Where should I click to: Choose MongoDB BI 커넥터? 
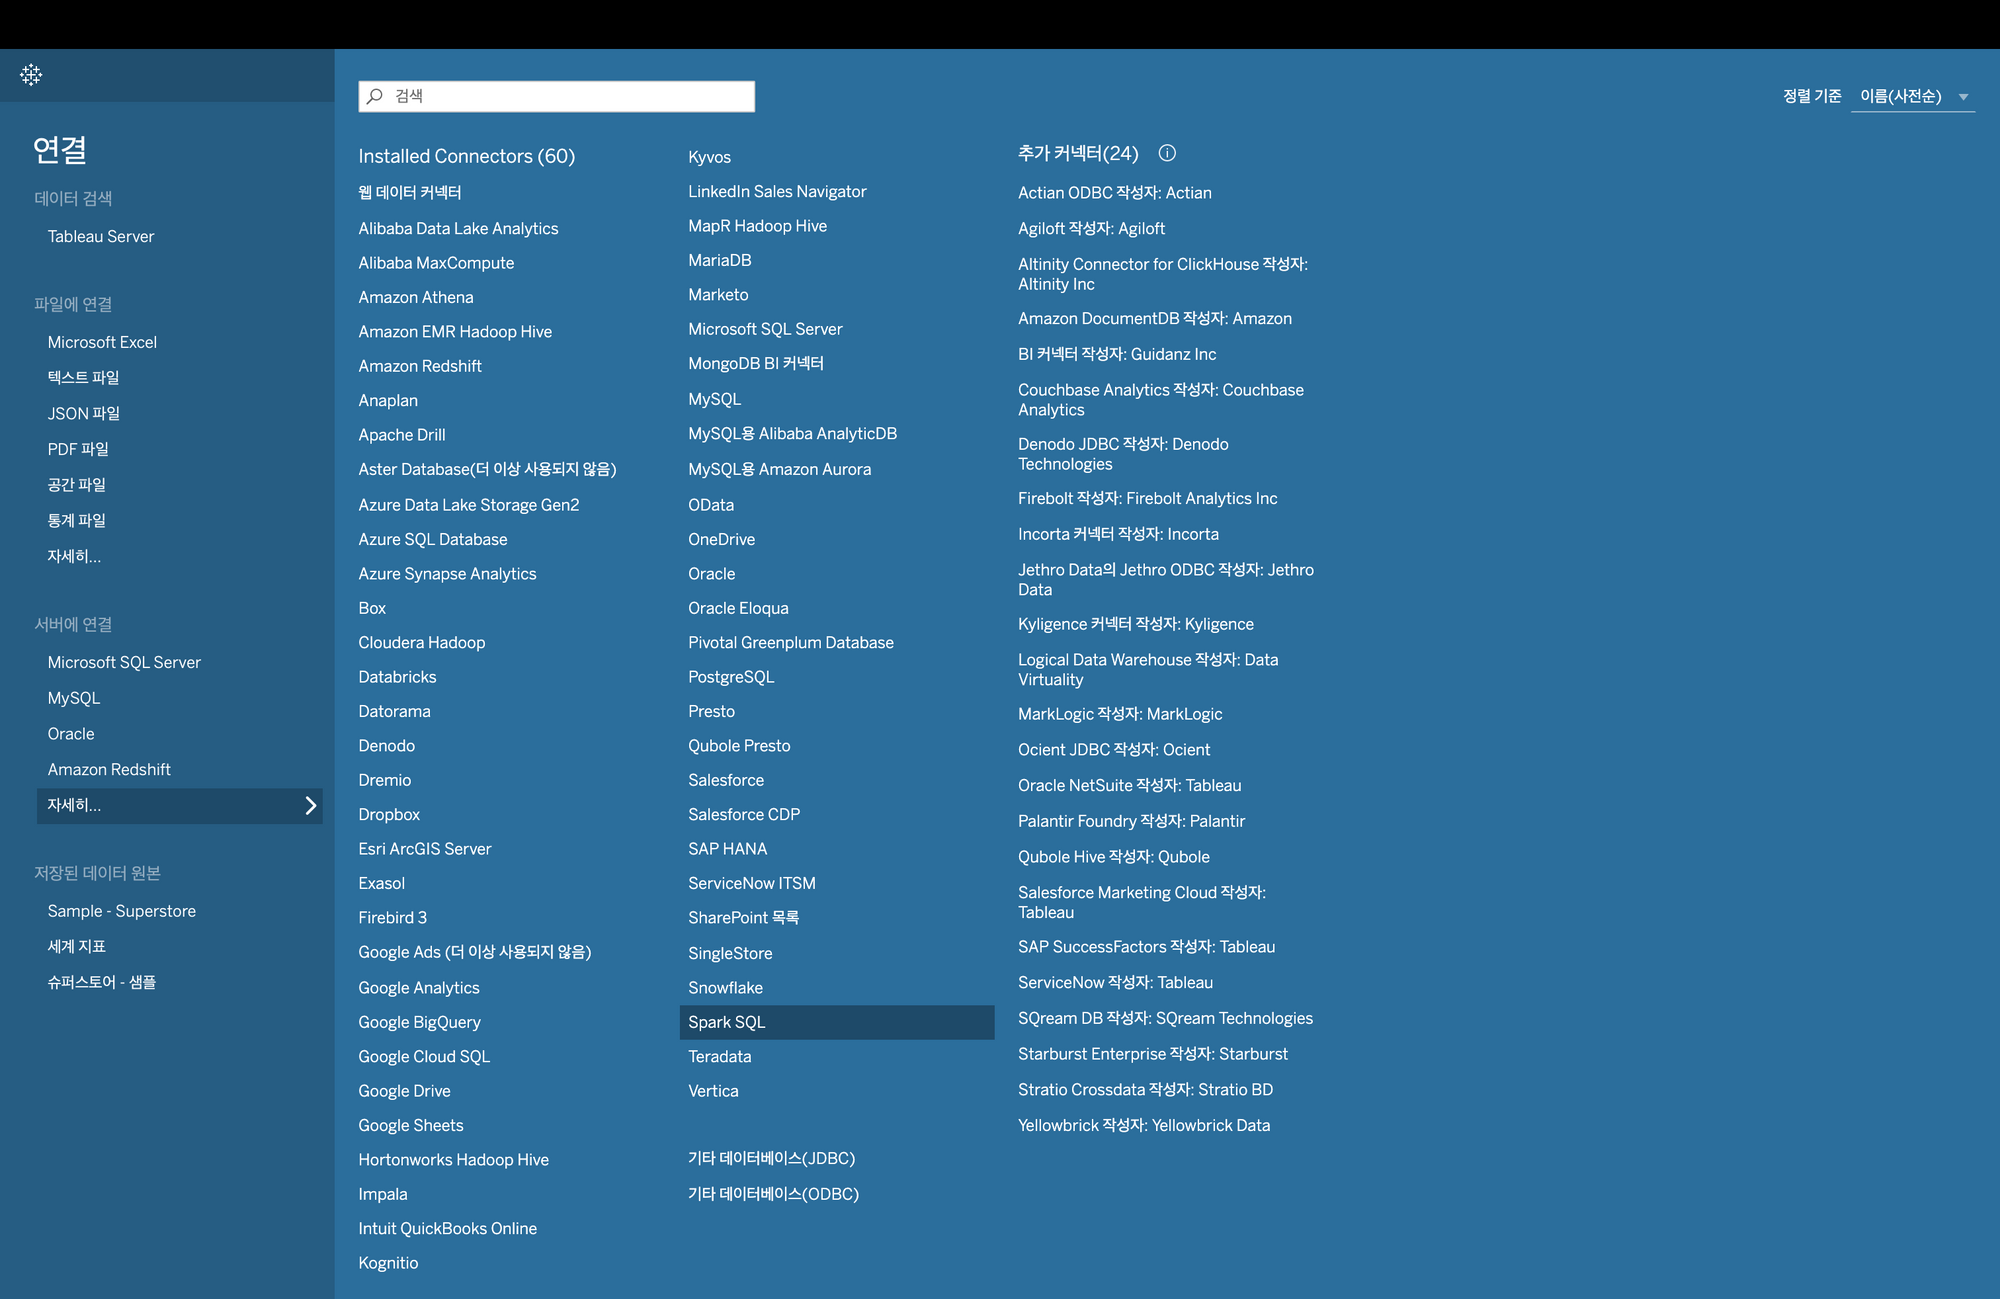(x=756, y=364)
